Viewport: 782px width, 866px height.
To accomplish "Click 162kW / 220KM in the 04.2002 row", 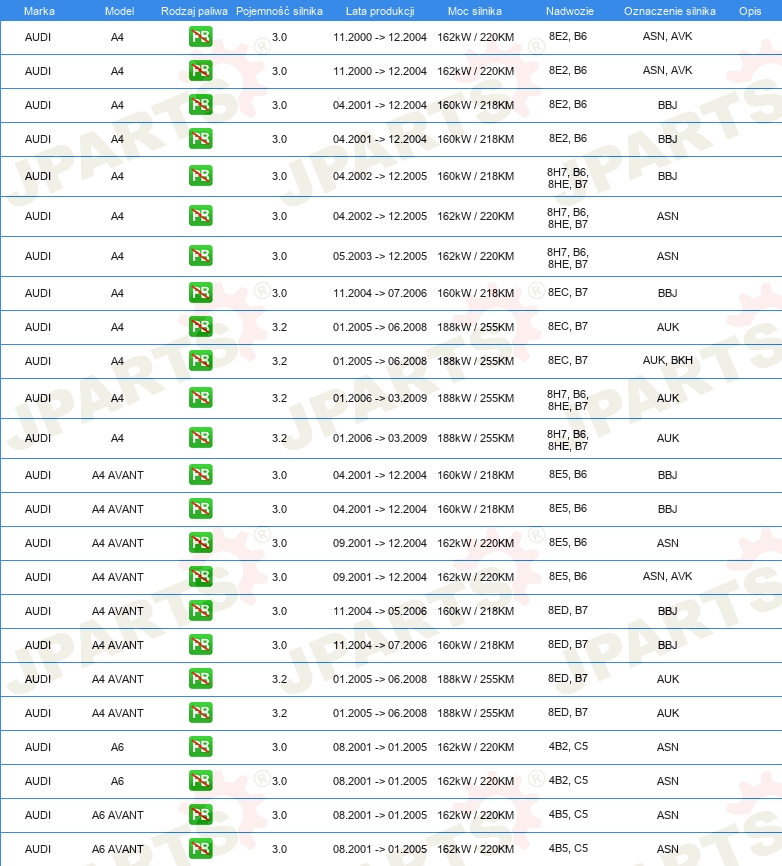I will pyautogui.click(x=475, y=216).
